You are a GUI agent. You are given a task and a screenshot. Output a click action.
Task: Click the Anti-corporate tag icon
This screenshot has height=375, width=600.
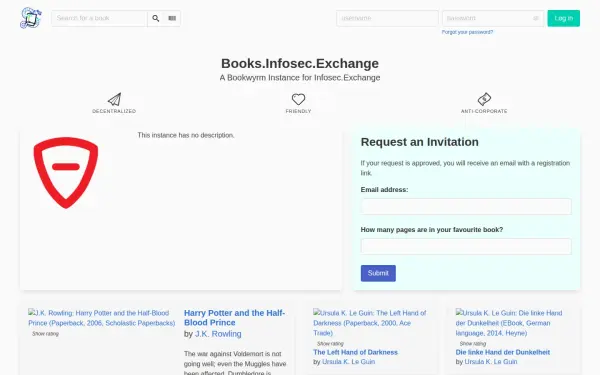point(484,99)
